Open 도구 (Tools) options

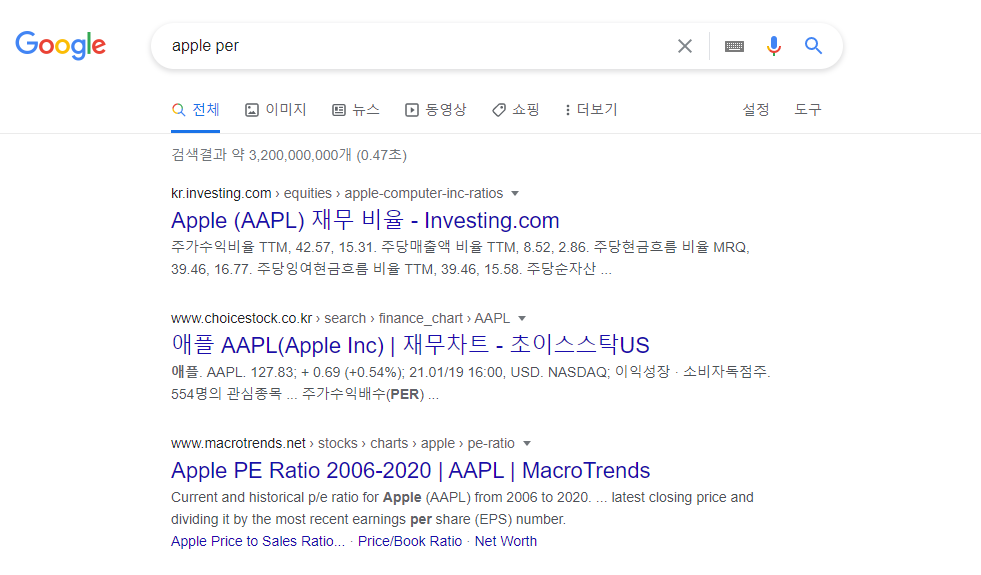click(808, 110)
